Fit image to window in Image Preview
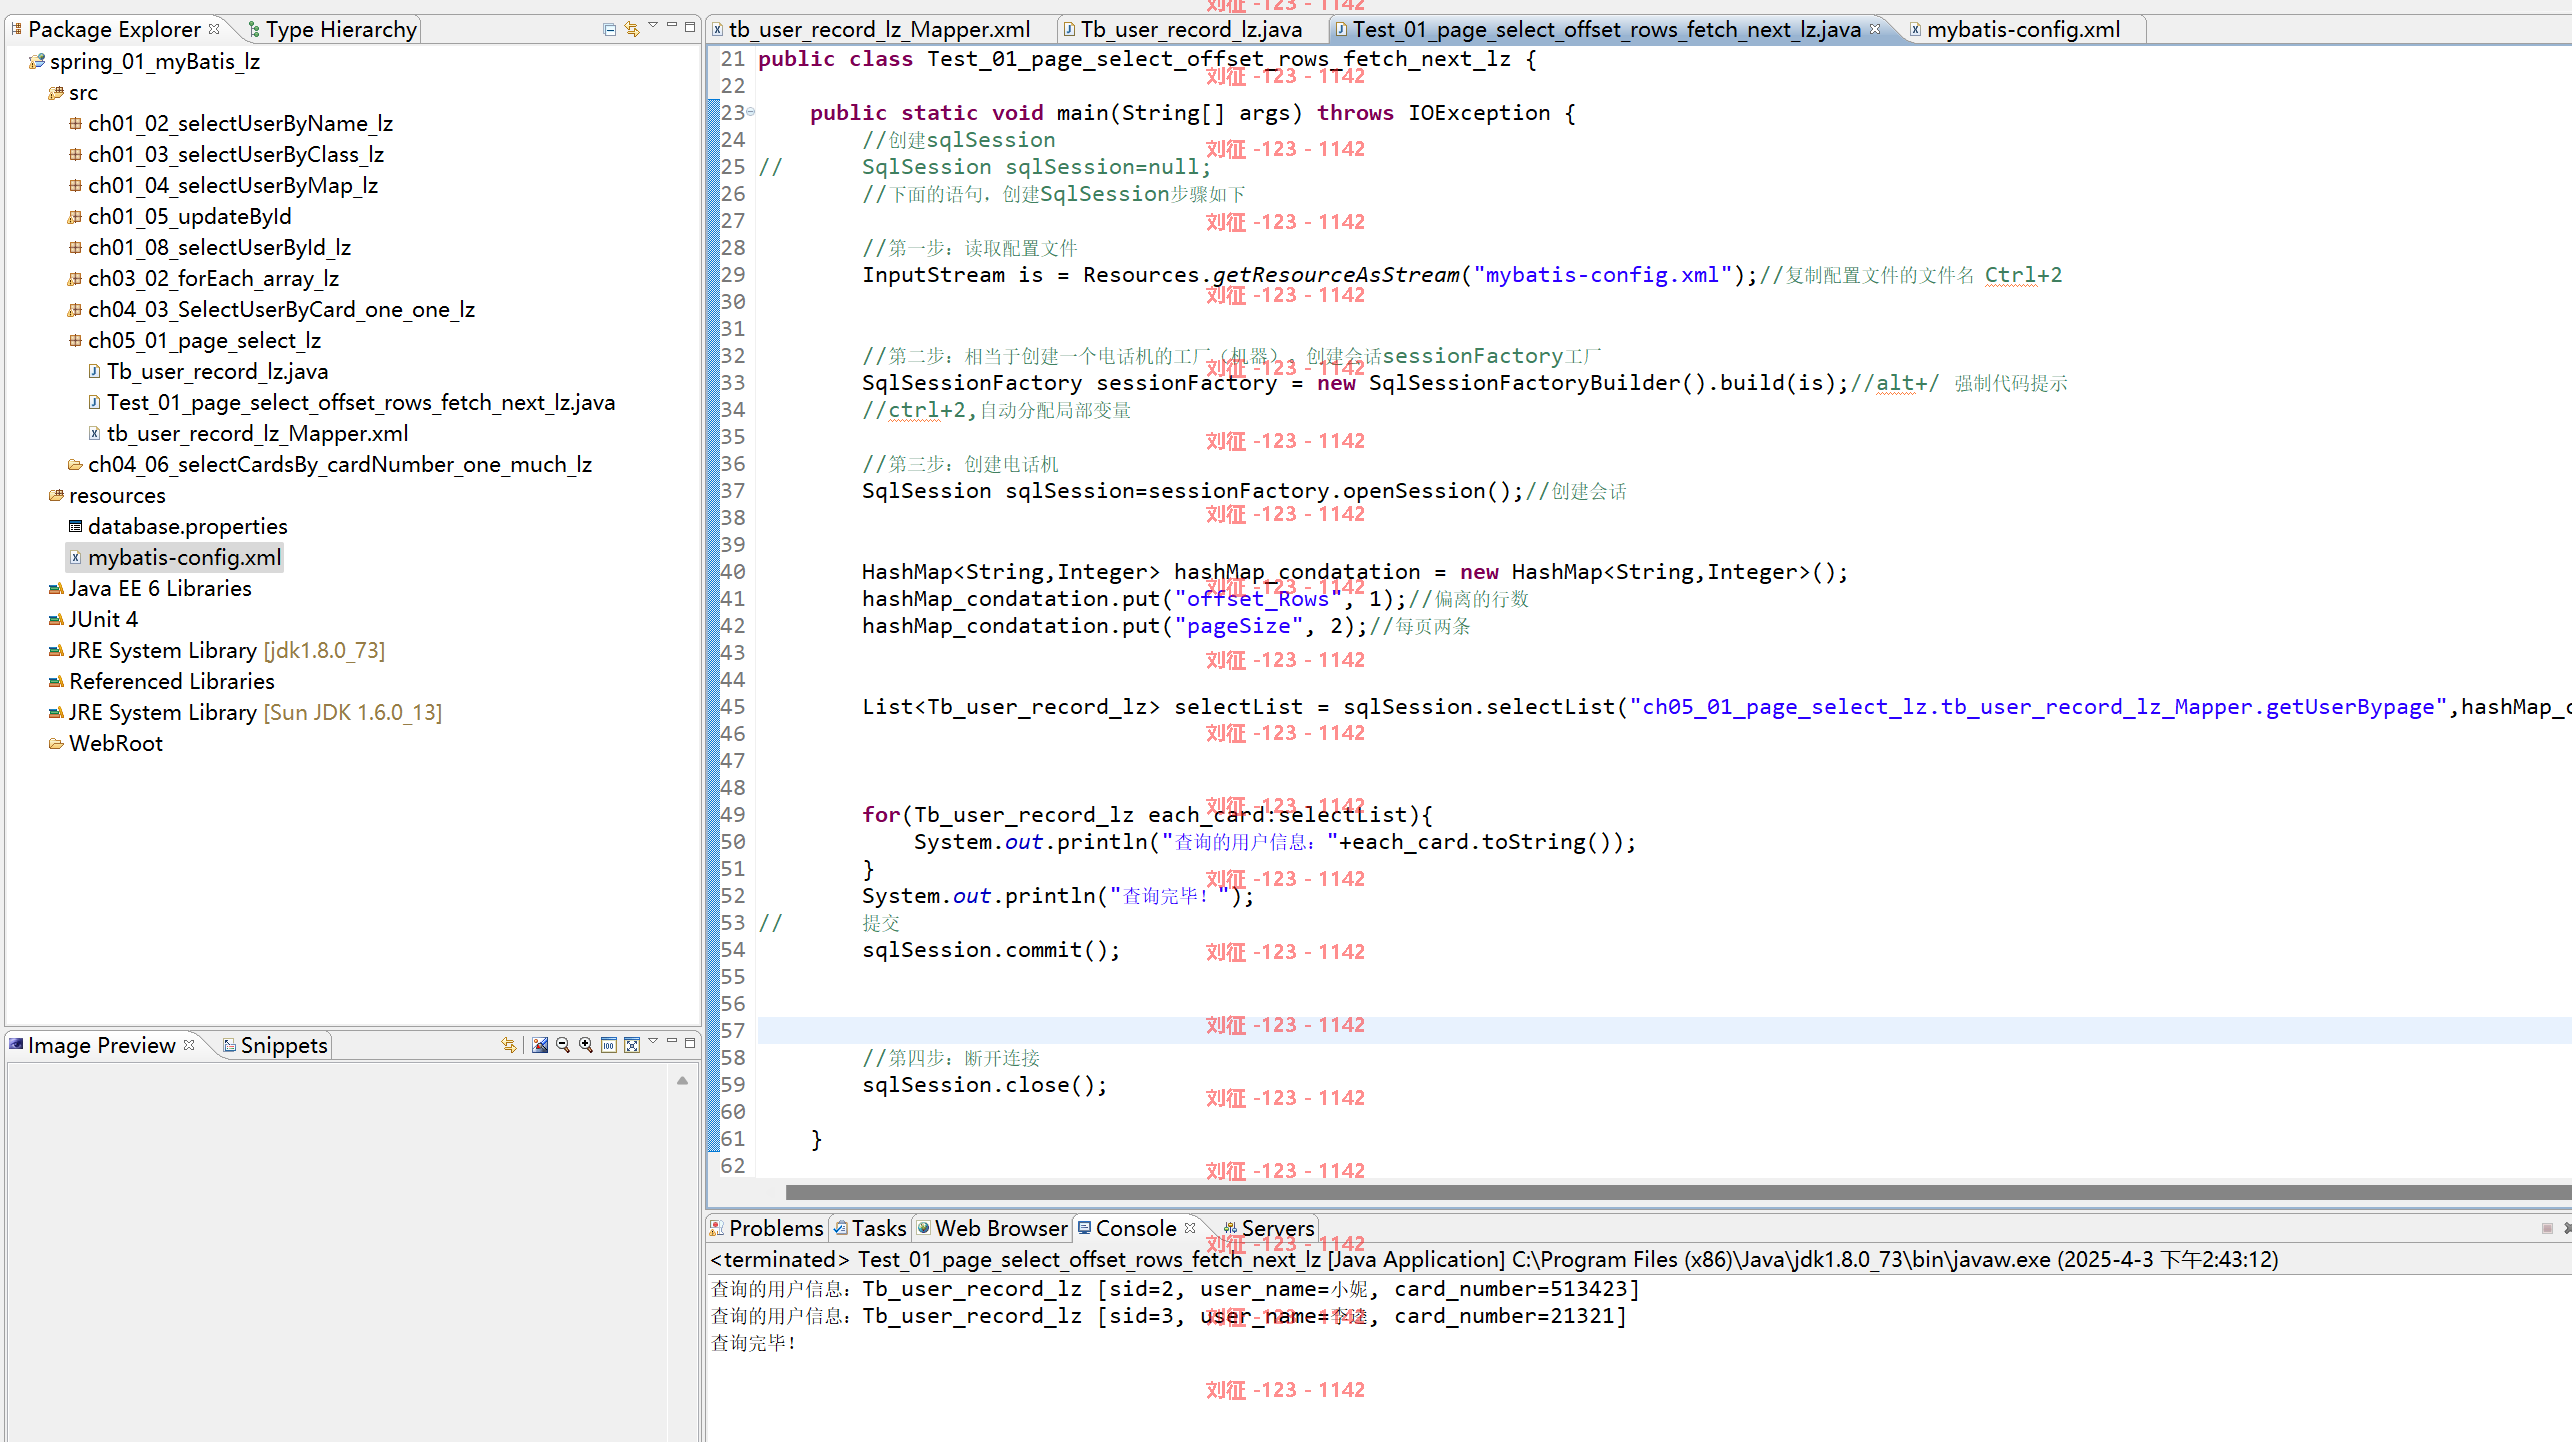The height and width of the screenshot is (1442, 2572). tap(632, 1045)
